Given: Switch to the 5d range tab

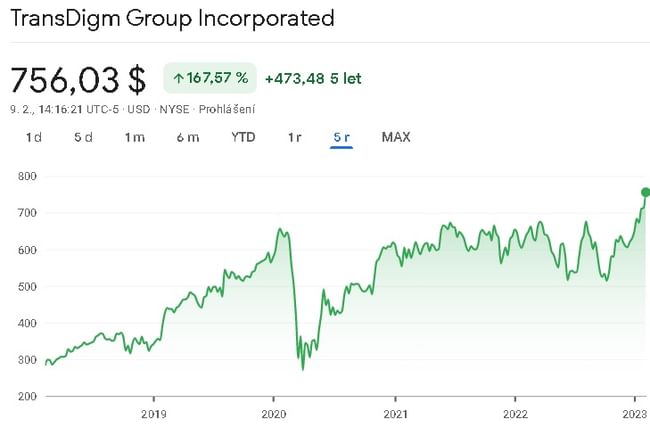Looking at the screenshot, I should 83,137.
